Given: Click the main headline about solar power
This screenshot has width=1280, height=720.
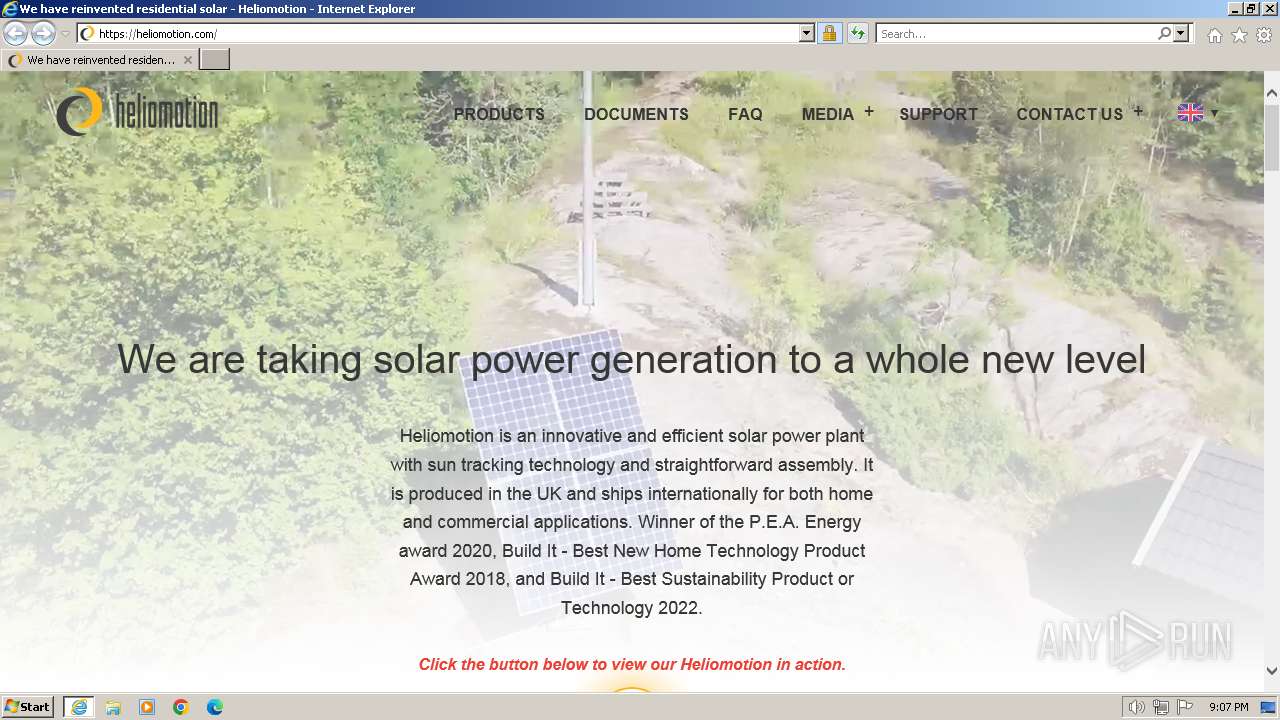Looking at the screenshot, I should 631,359.
